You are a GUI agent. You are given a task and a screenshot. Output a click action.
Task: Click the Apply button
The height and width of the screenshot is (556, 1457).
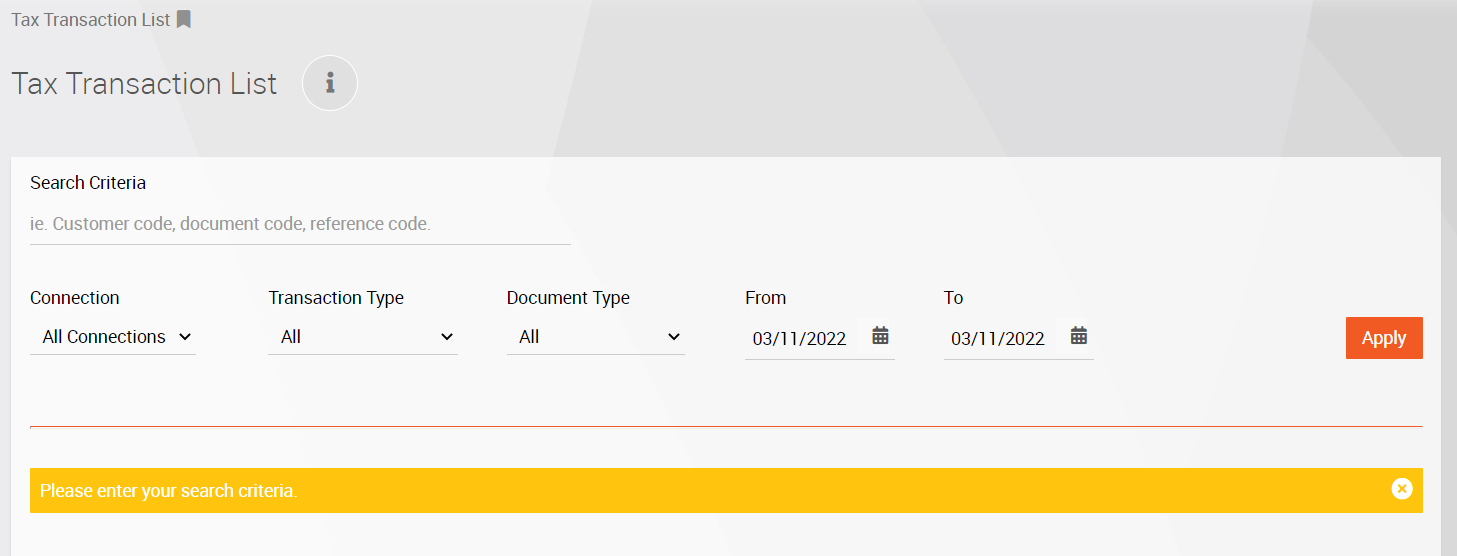(1384, 338)
